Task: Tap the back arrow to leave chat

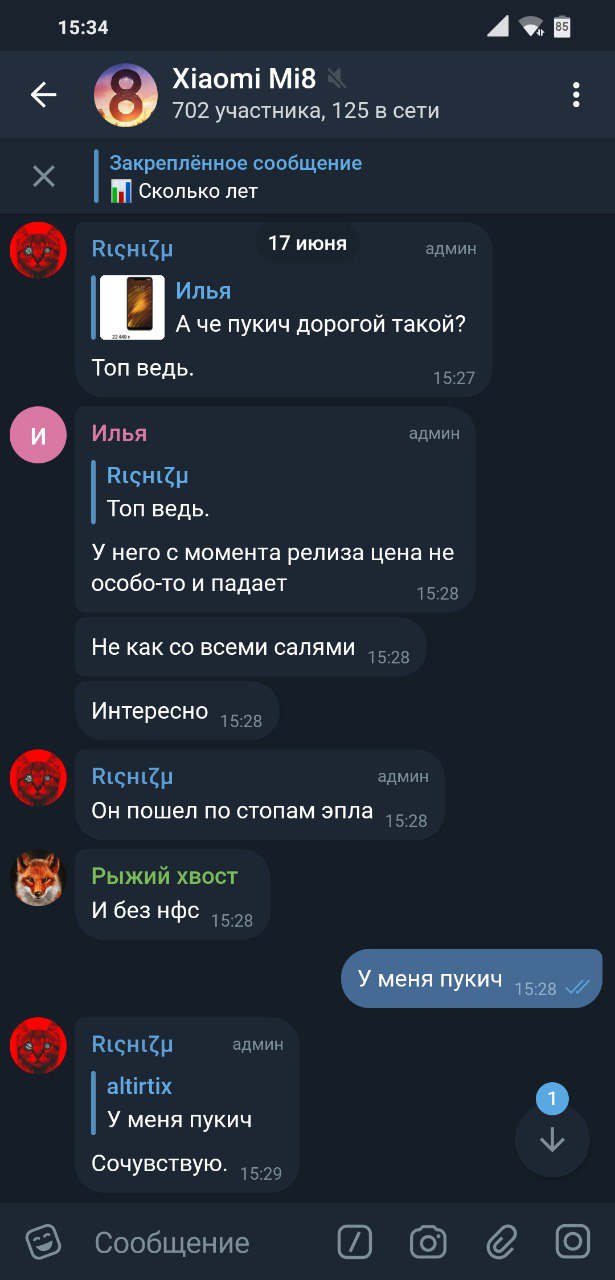Action: tap(43, 95)
